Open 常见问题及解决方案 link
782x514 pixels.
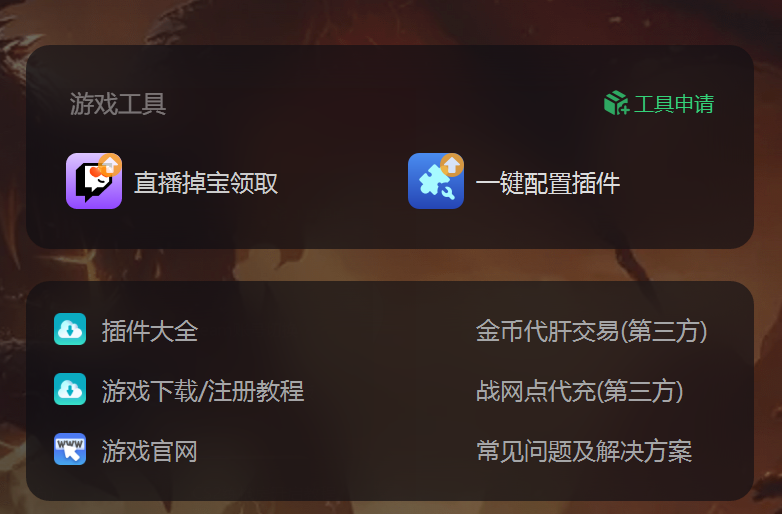(x=584, y=451)
